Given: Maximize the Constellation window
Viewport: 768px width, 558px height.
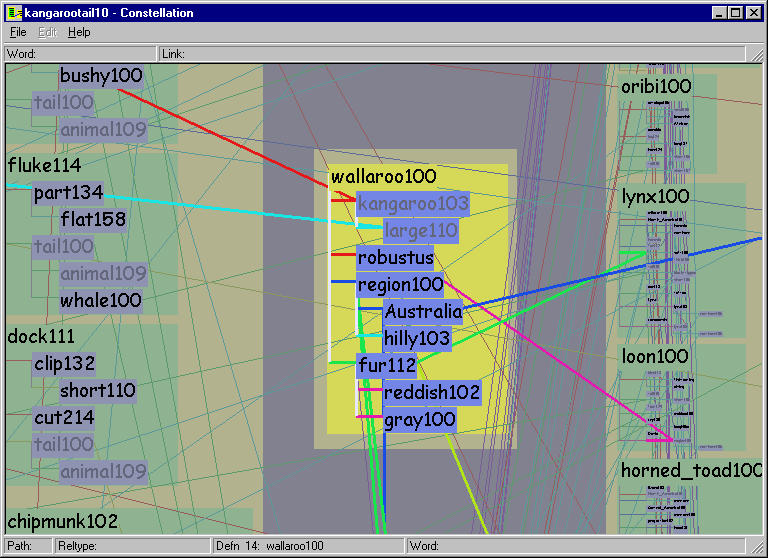Looking at the screenshot, I should (736, 13).
